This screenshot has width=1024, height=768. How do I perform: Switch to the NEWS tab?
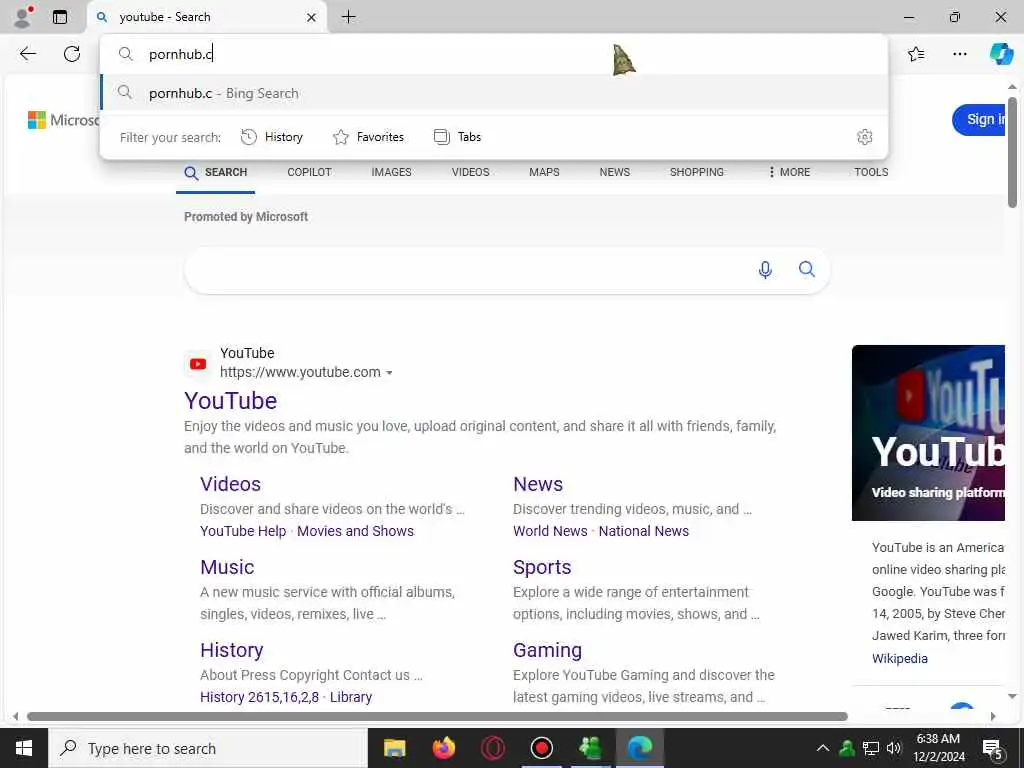coord(615,172)
